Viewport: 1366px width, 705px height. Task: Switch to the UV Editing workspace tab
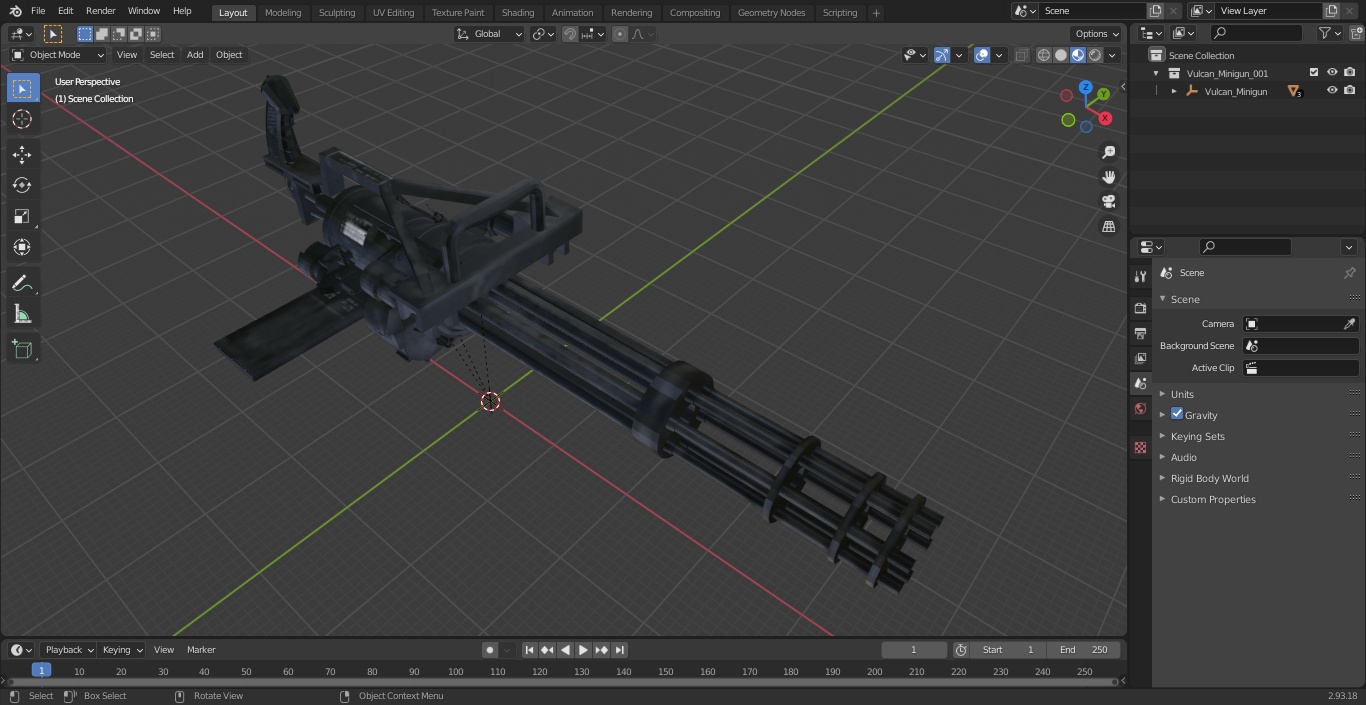click(x=393, y=13)
